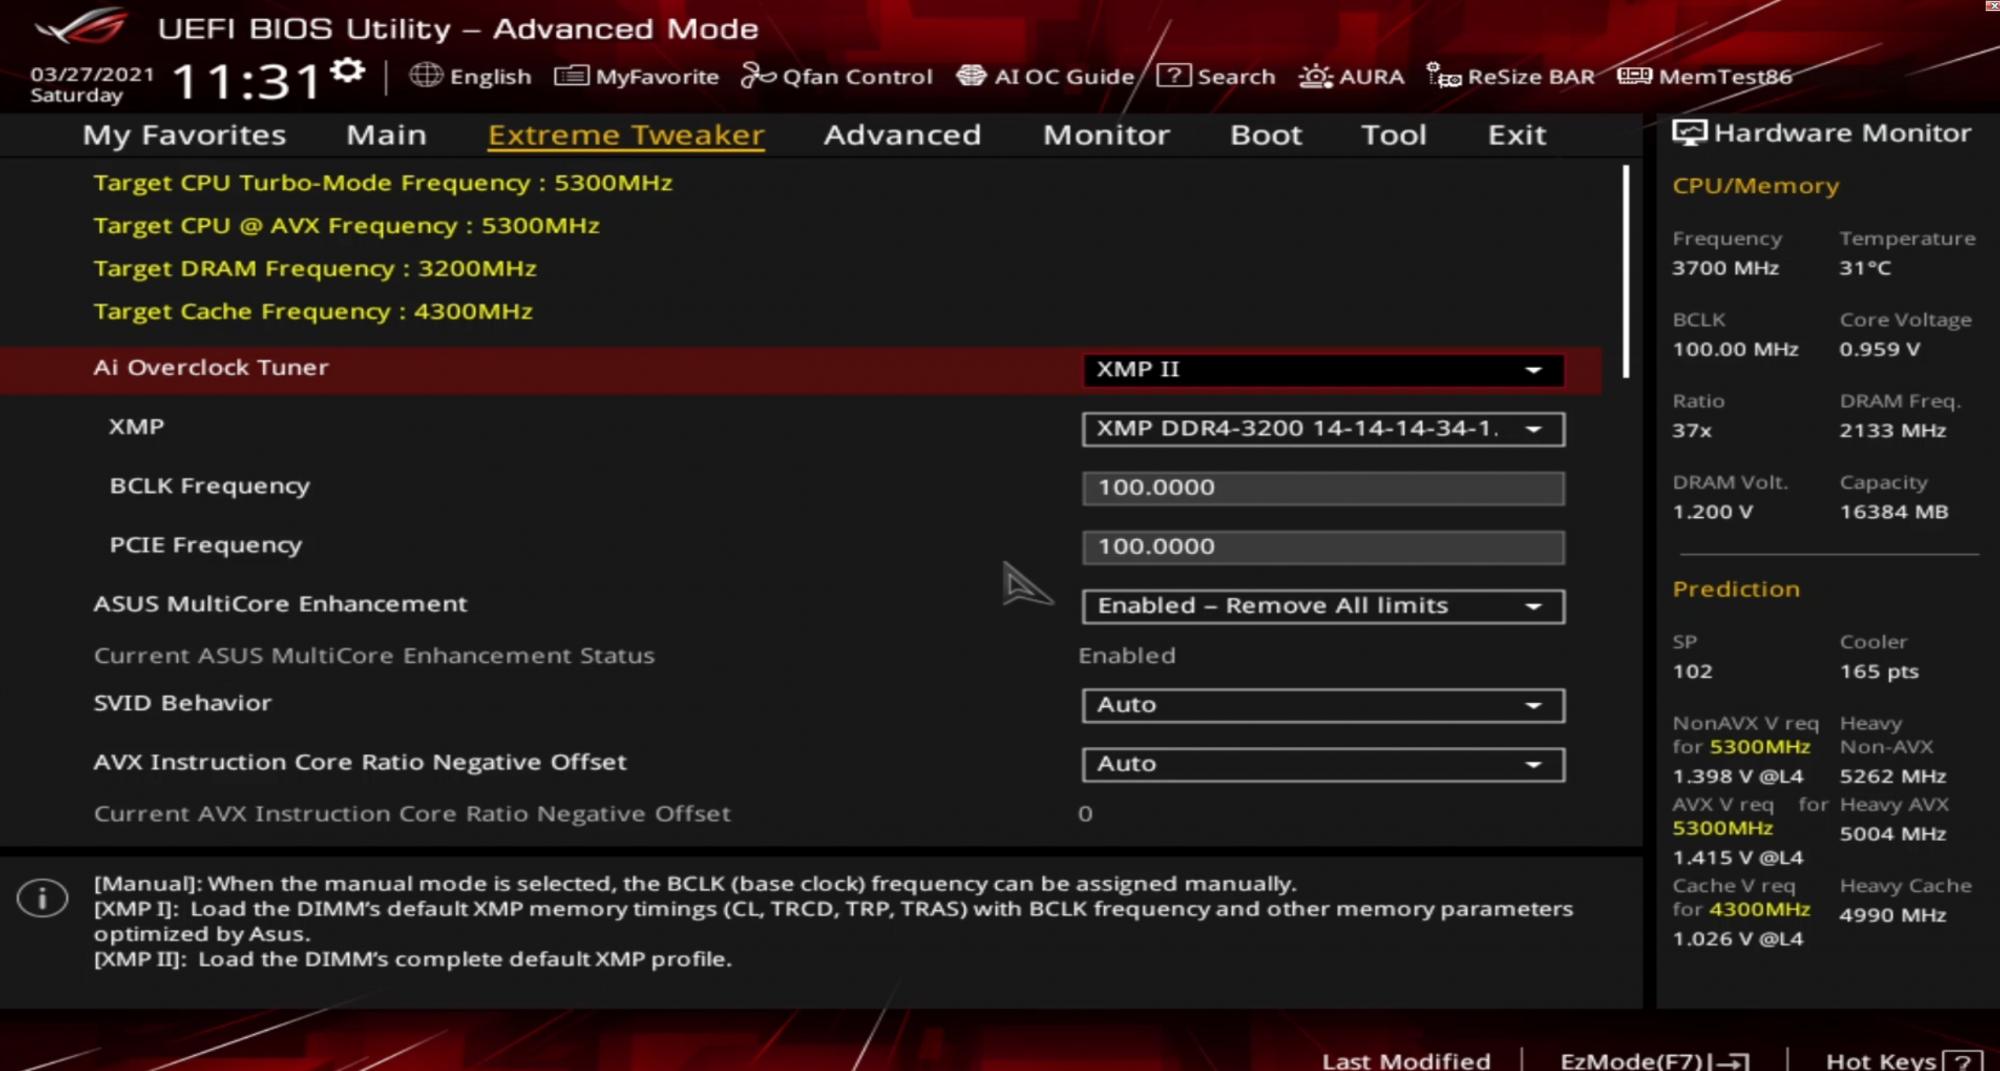Click the vertical scrollbar of settings list

[1626, 272]
